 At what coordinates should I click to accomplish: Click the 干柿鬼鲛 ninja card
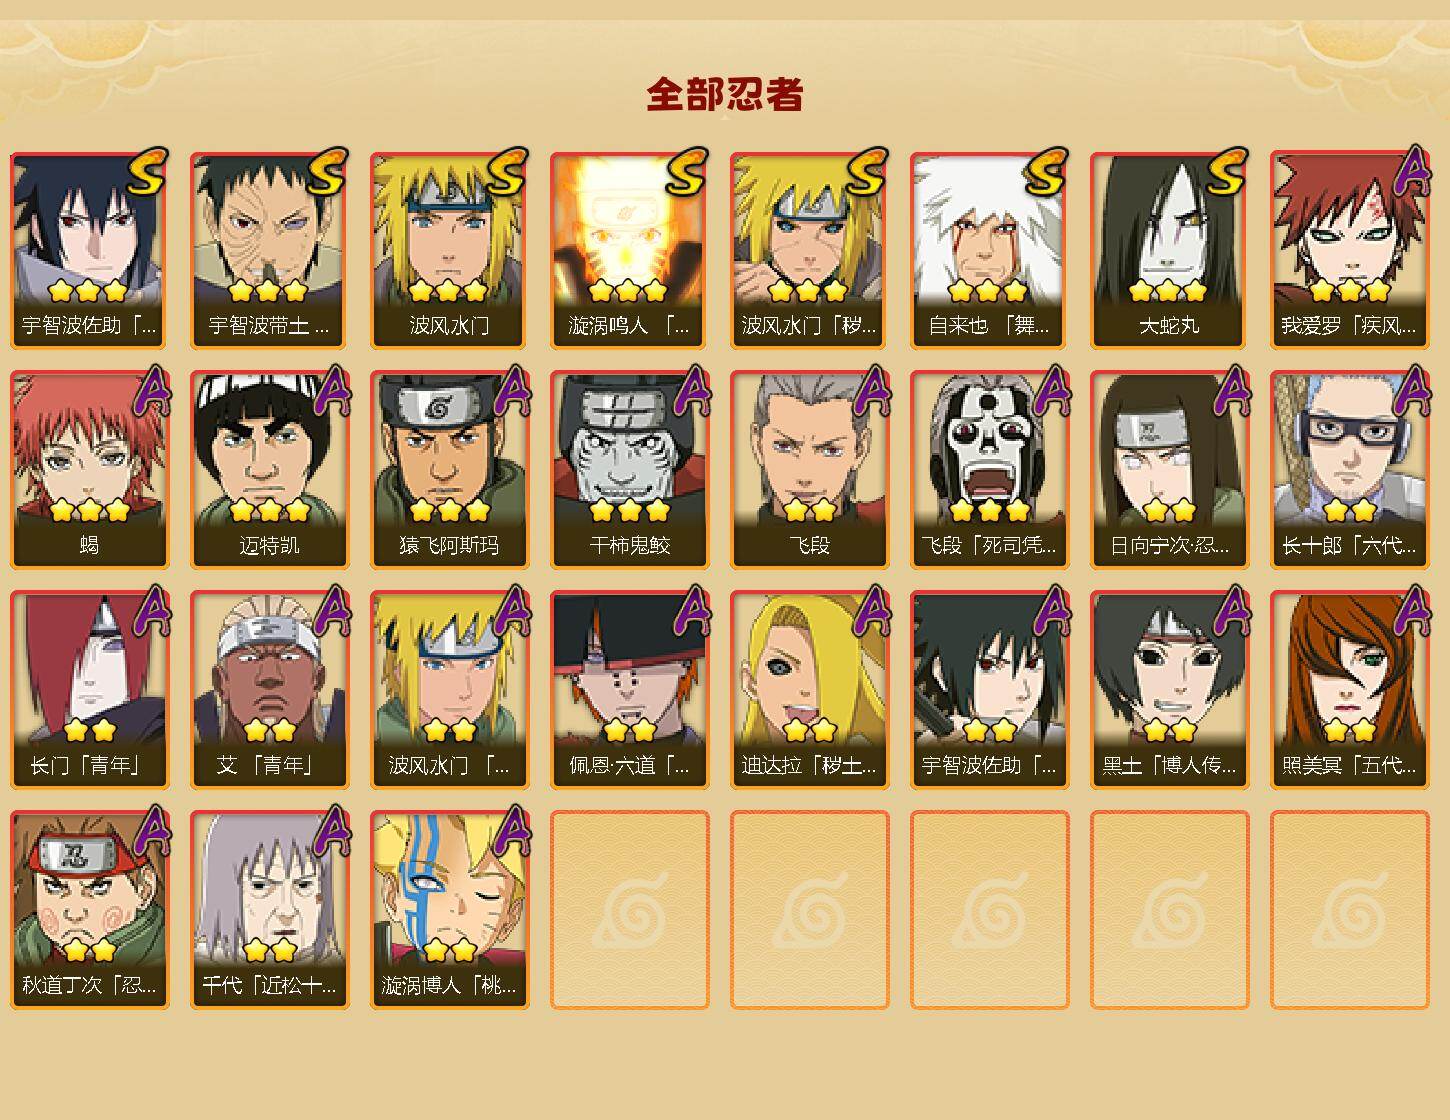629,470
